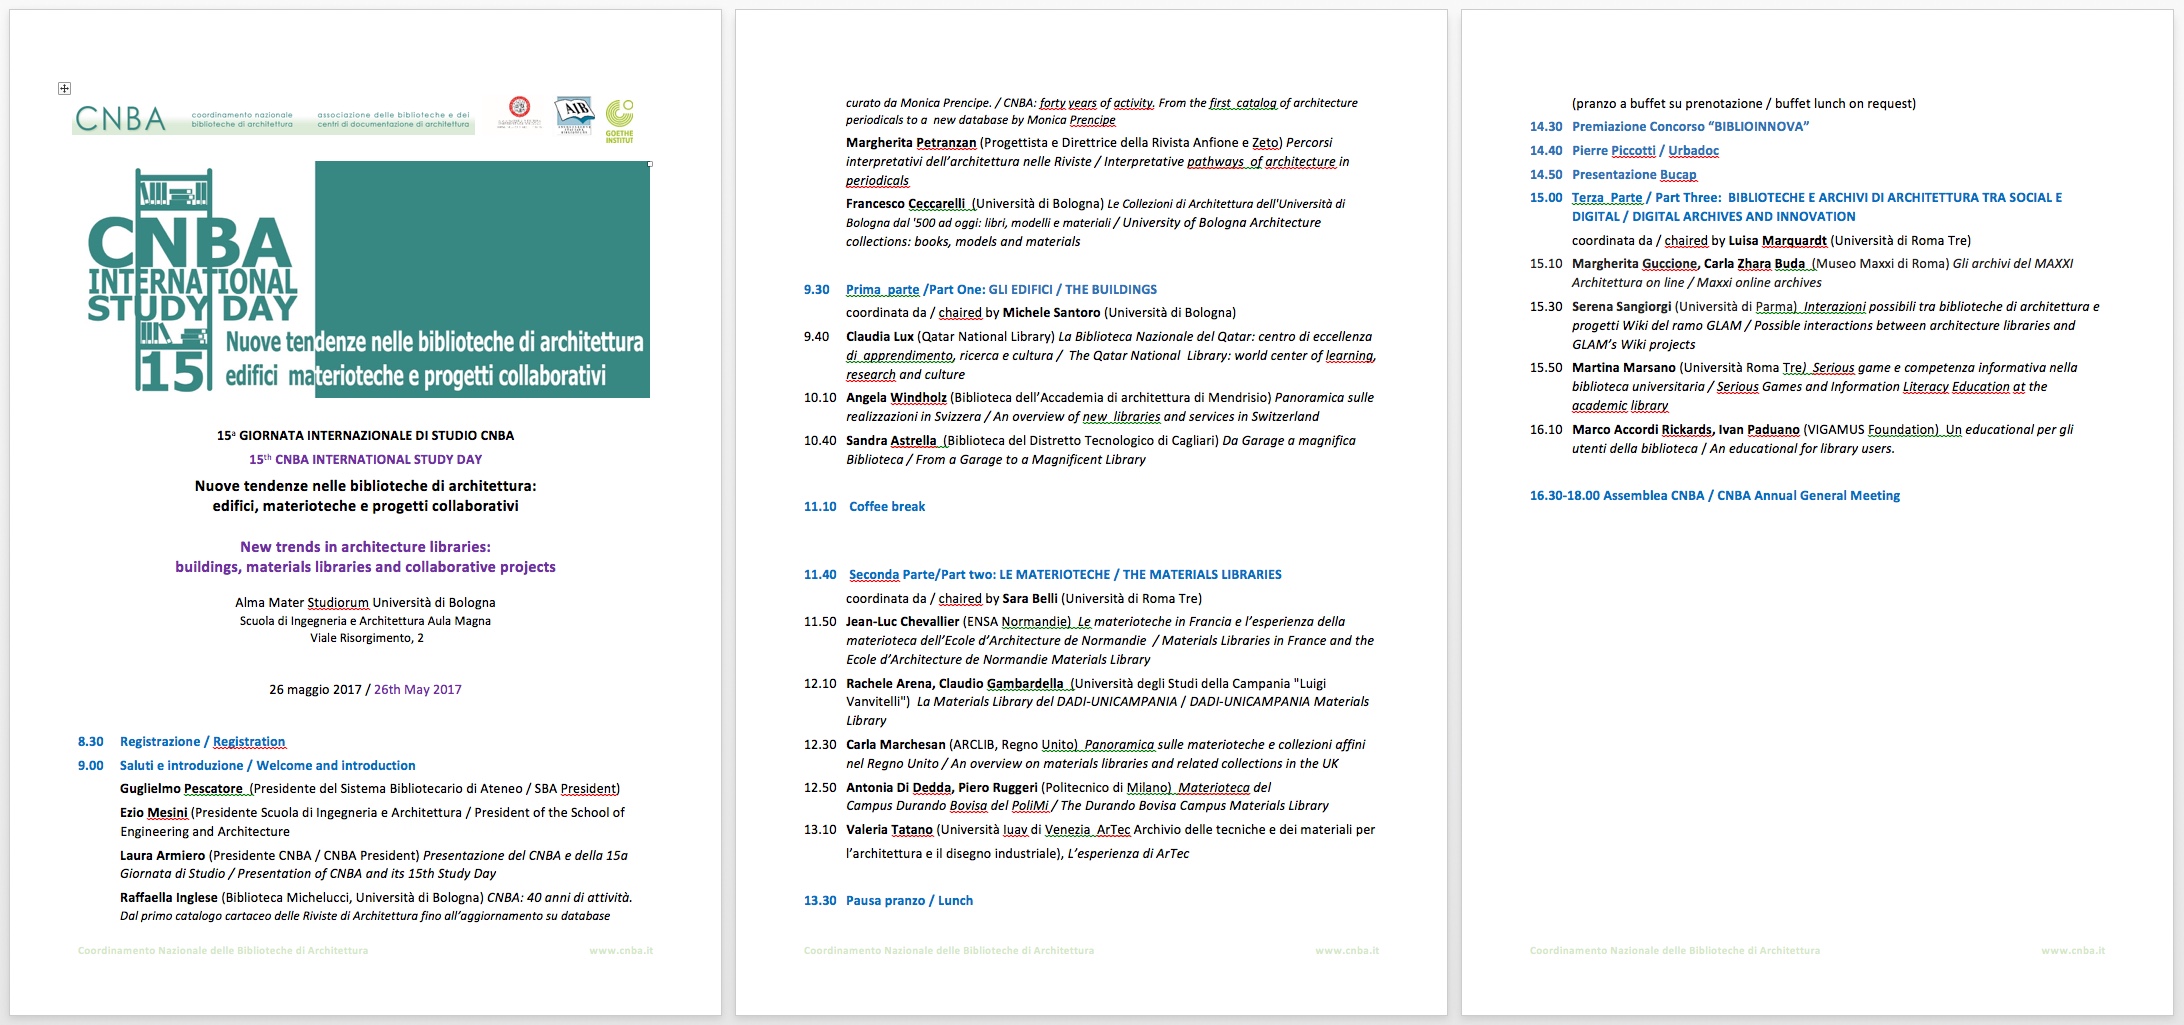The width and height of the screenshot is (2184, 1025).
Task: Click the date '26th May 2017'
Action: click(x=417, y=690)
